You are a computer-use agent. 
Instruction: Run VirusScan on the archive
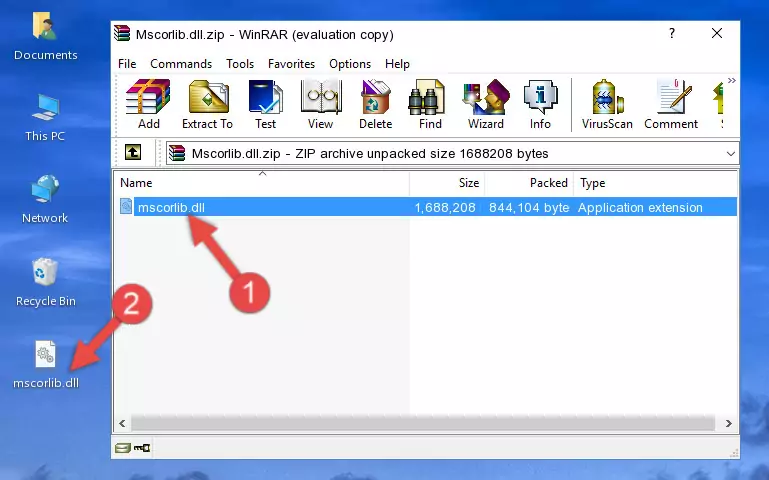point(607,104)
